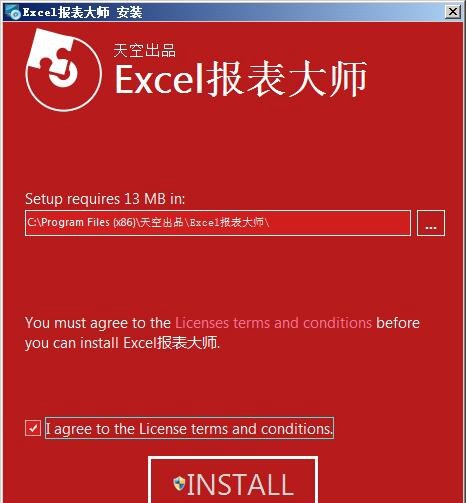Image resolution: width=466 pixels, height=503 pixels.
Task: Click the "you can install Excel报表大师." line
Action: click(122, 343)
